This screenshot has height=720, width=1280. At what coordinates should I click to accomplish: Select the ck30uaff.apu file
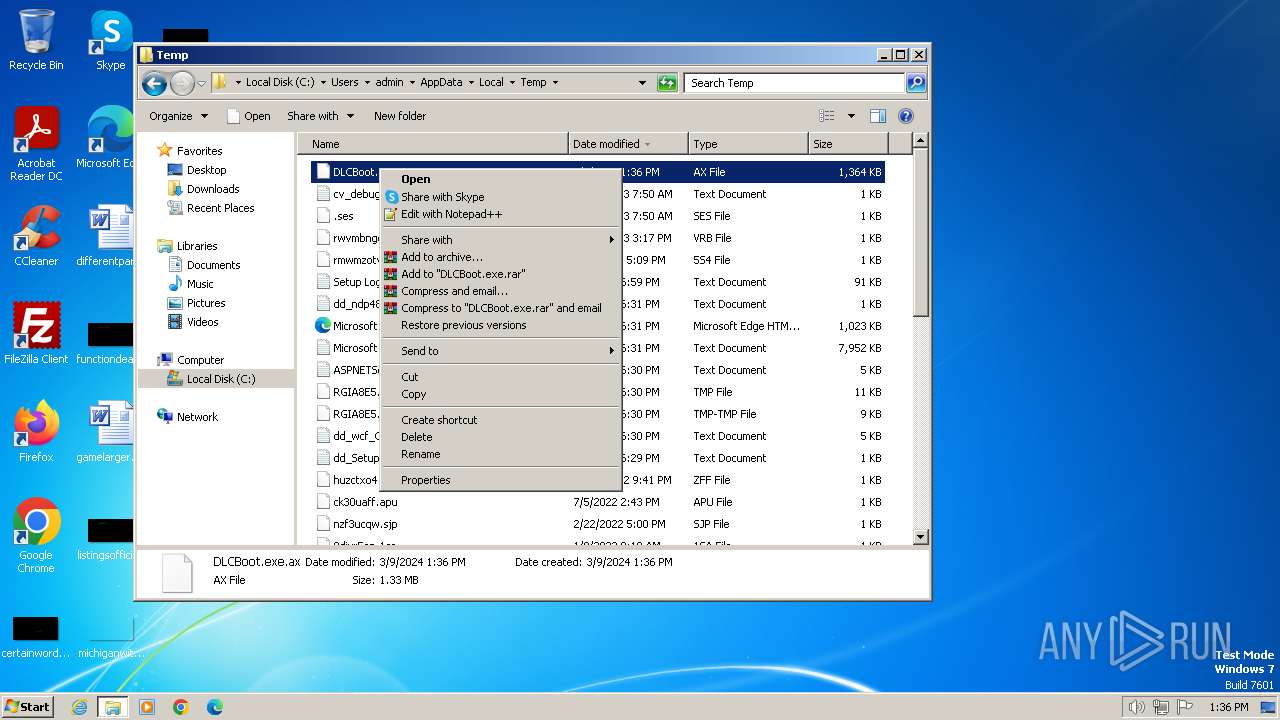coord(365,502)
